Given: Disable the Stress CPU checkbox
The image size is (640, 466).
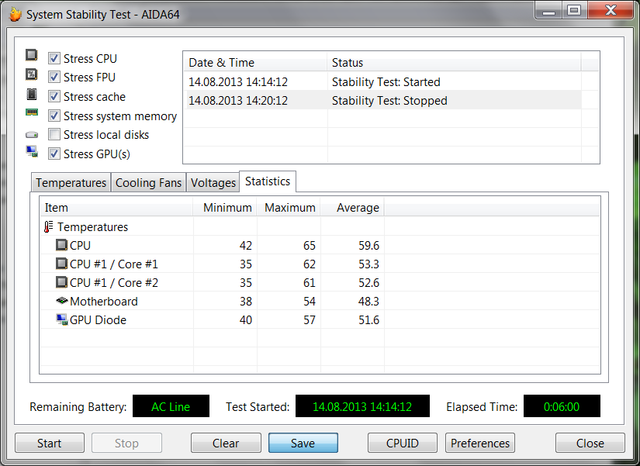Looking at the screenshot, I should 54,59.
